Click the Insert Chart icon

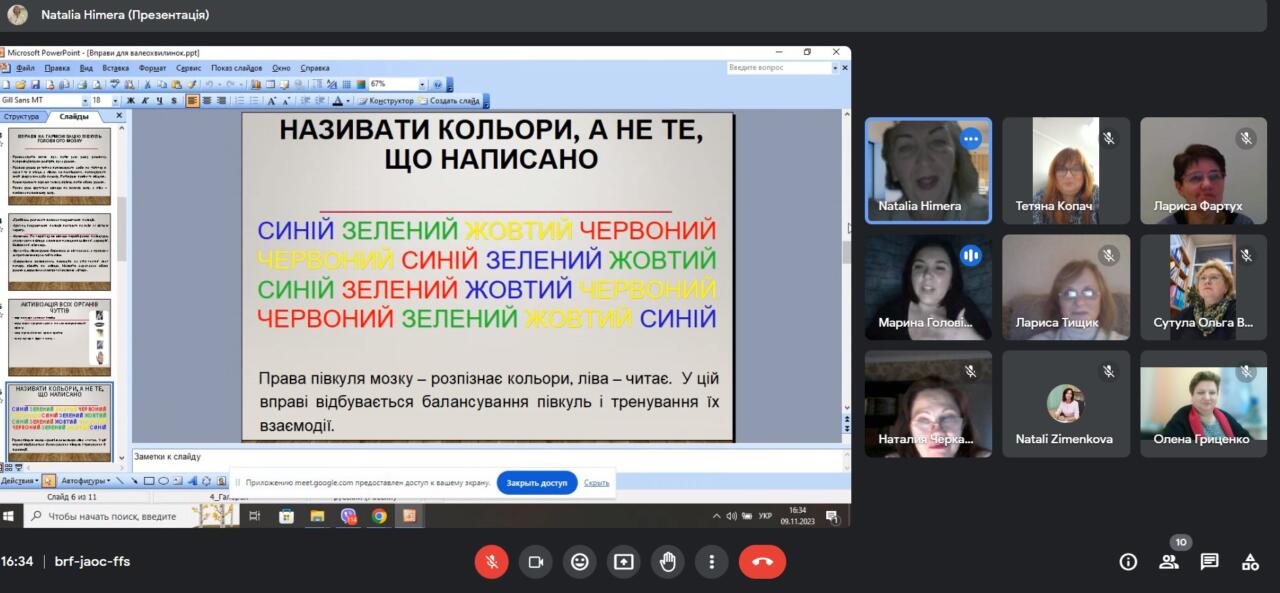[x=256, y=85]
